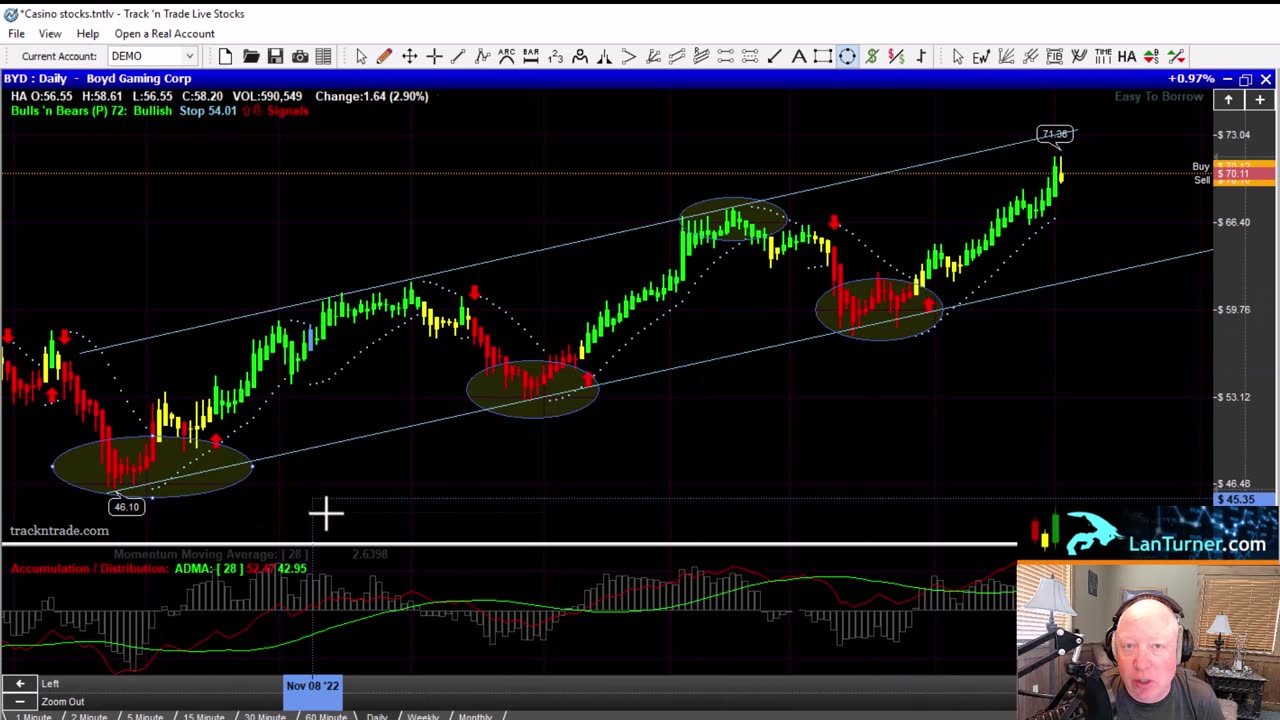Image resolution: width=1280 pixels, height=720 pixels.
Task: Select the ARC drawing tool
Action: (507, 57)
